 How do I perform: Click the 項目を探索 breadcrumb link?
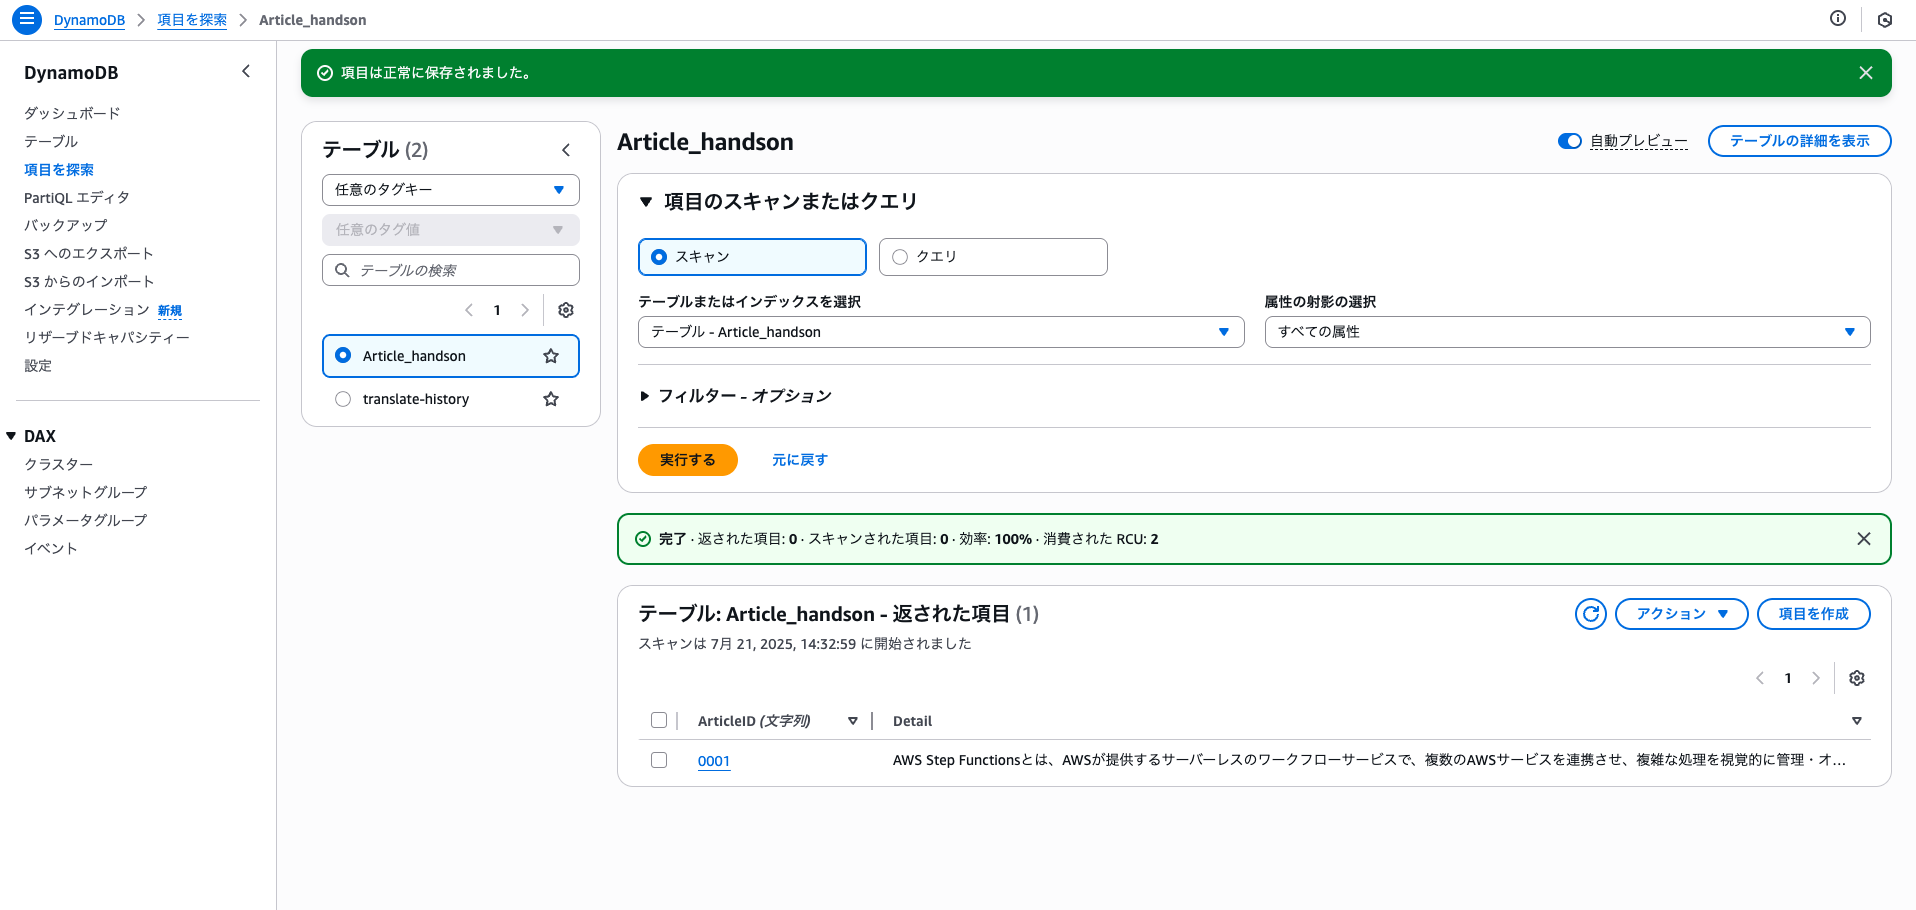(x=192, y=20)
